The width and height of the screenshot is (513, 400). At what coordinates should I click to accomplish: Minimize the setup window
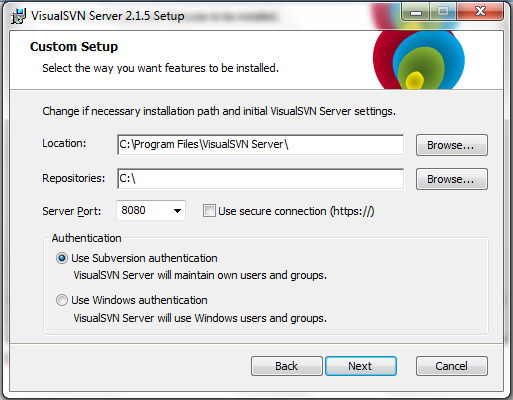tap(416, 12)
